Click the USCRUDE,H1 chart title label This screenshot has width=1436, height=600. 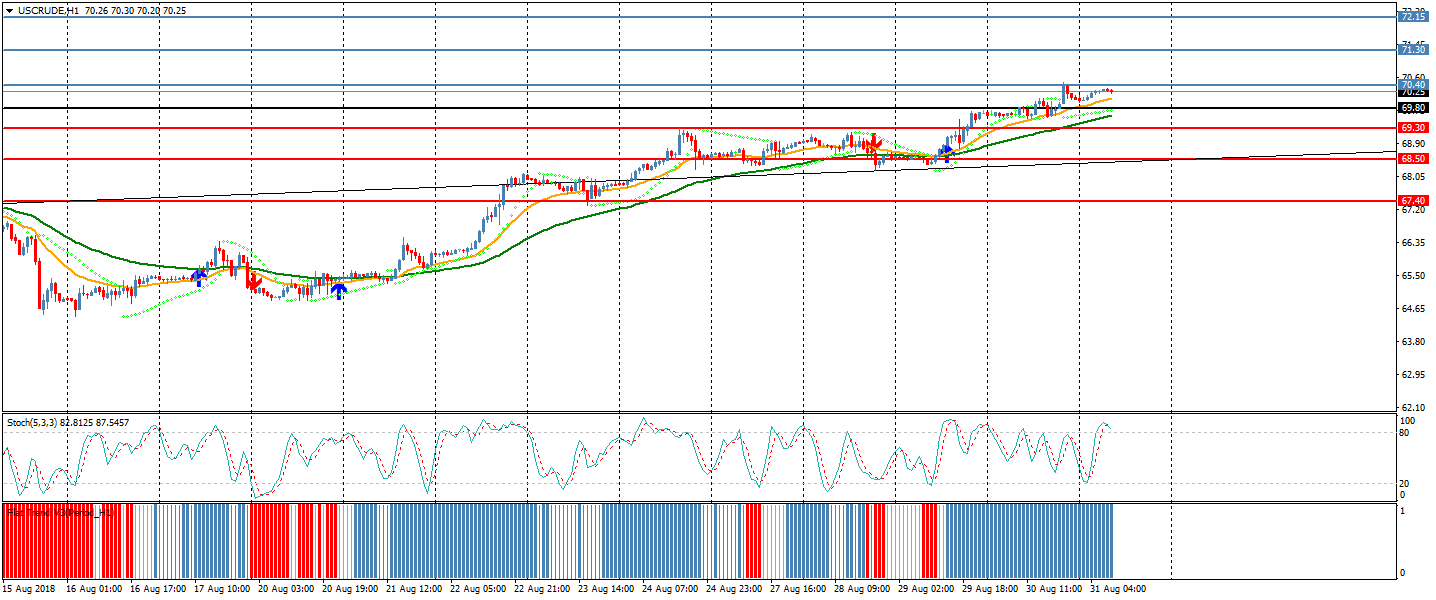point(49,10)
